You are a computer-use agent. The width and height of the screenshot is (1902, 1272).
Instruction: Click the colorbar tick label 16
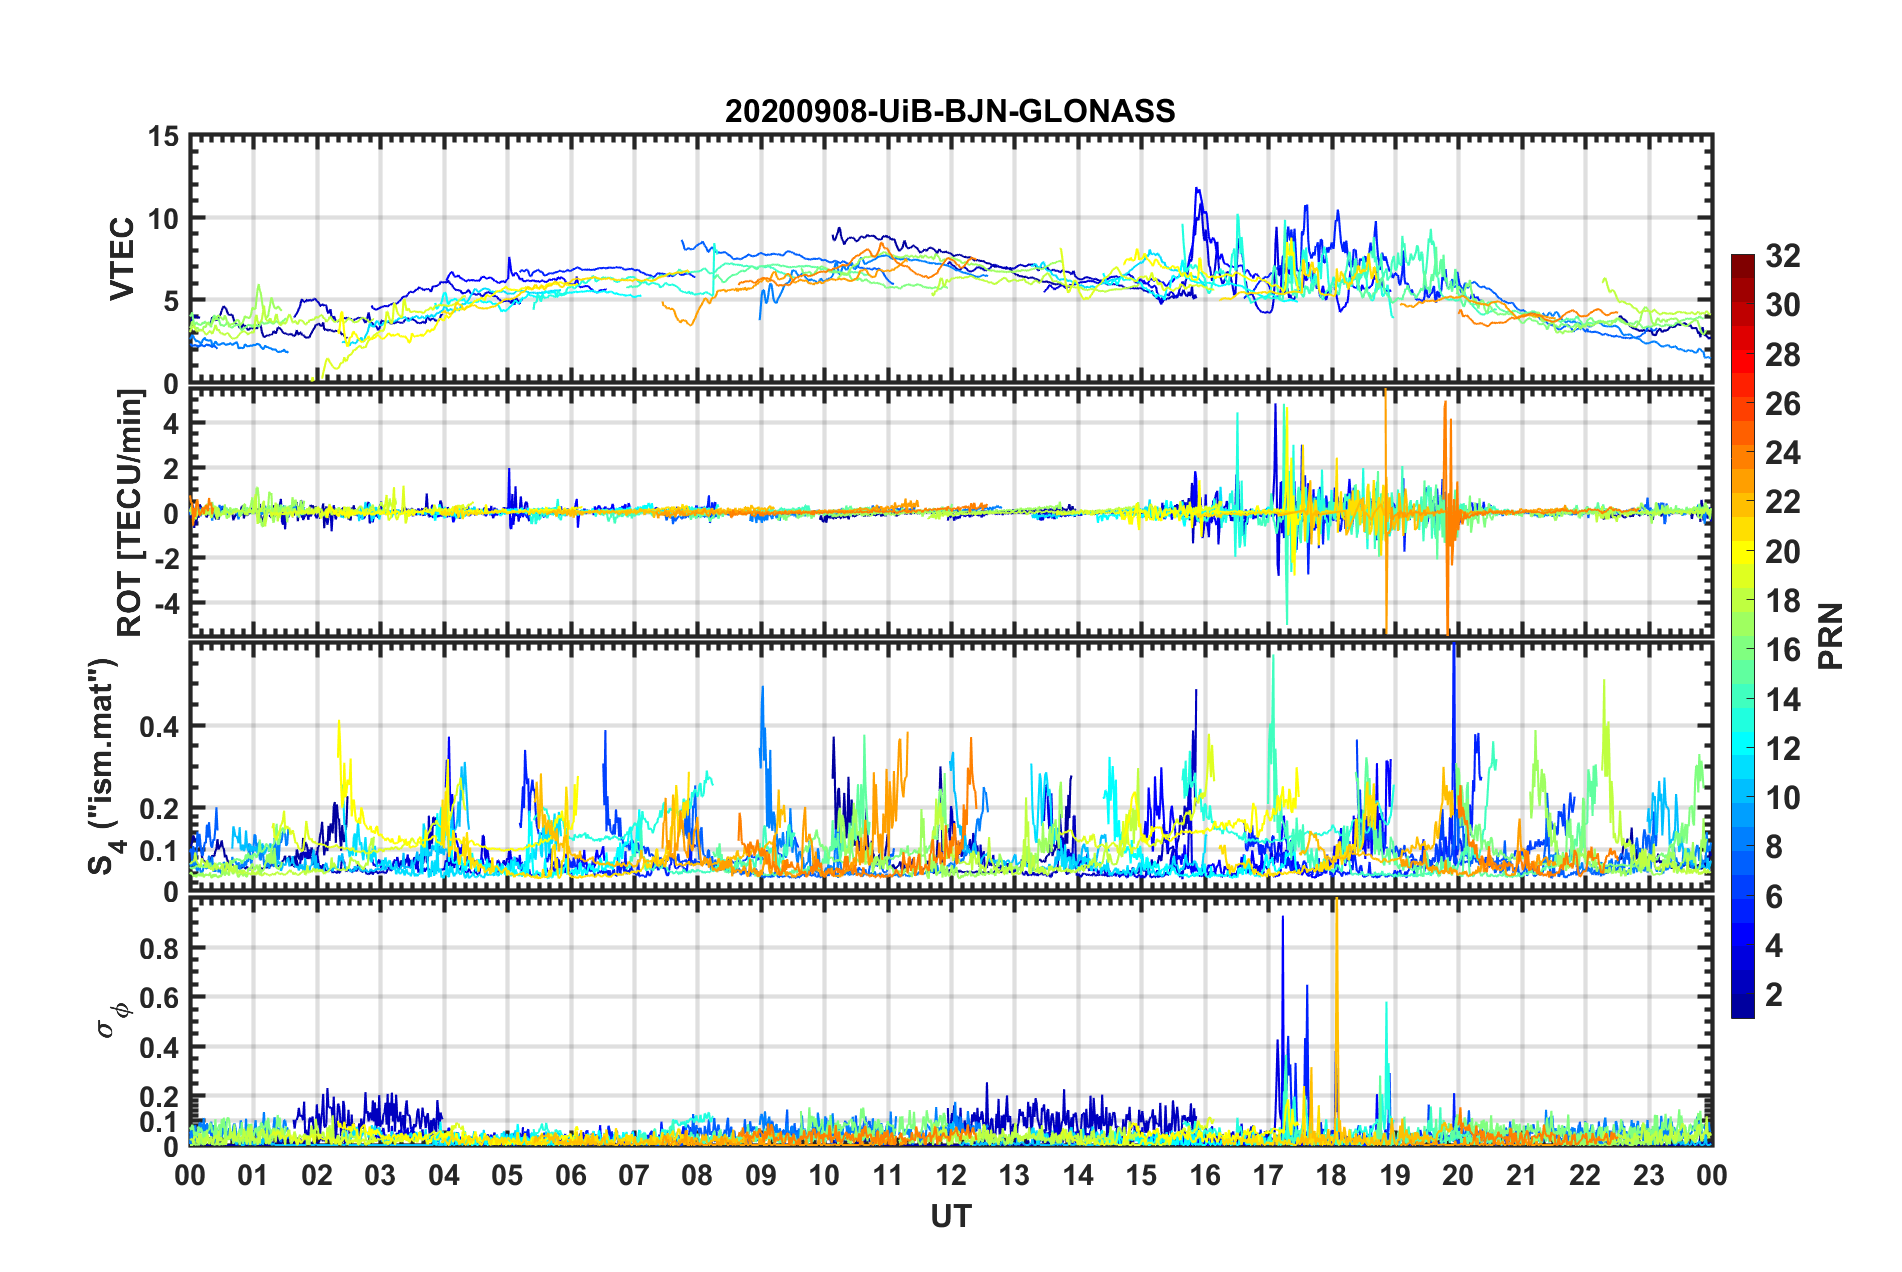pyautogui.click(x=1783, y=650)
